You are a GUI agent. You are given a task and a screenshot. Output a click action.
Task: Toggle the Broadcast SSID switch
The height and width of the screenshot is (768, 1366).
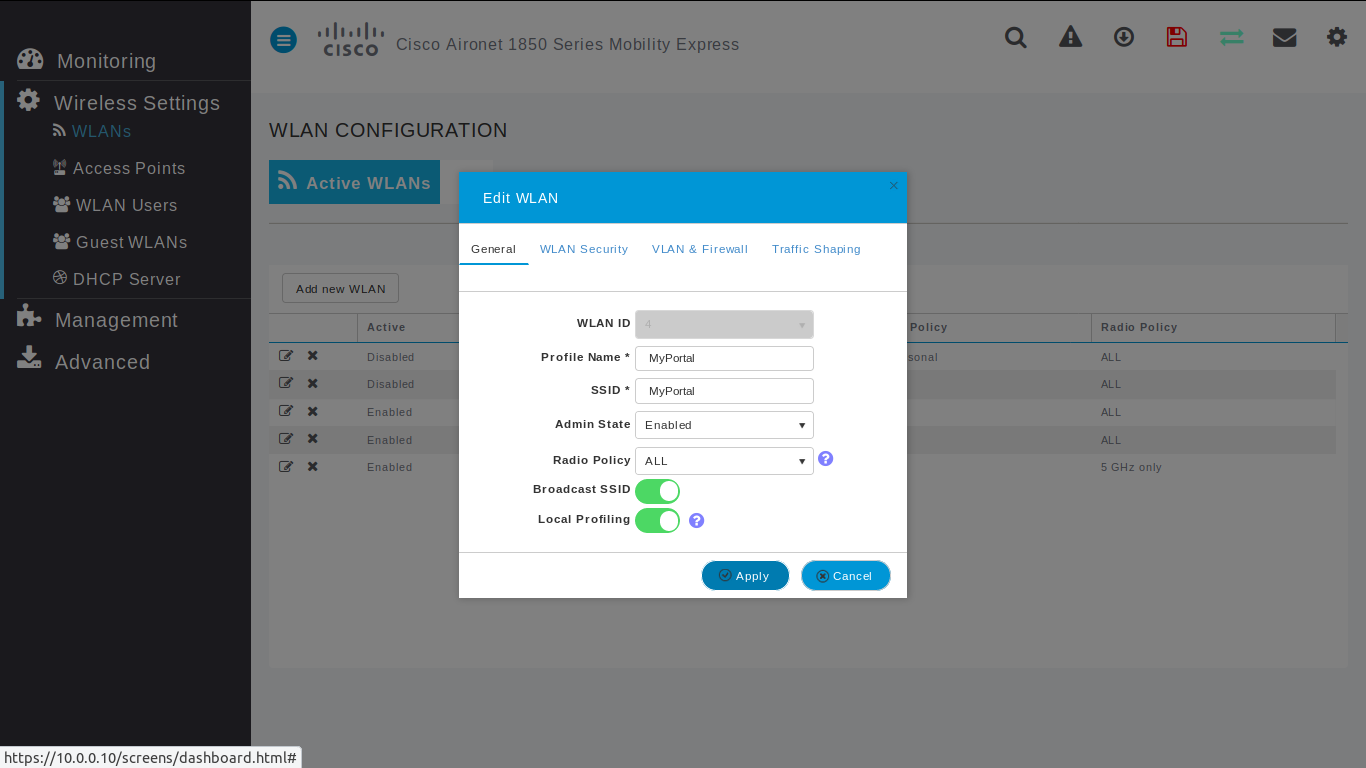click(x=657, y=491)
